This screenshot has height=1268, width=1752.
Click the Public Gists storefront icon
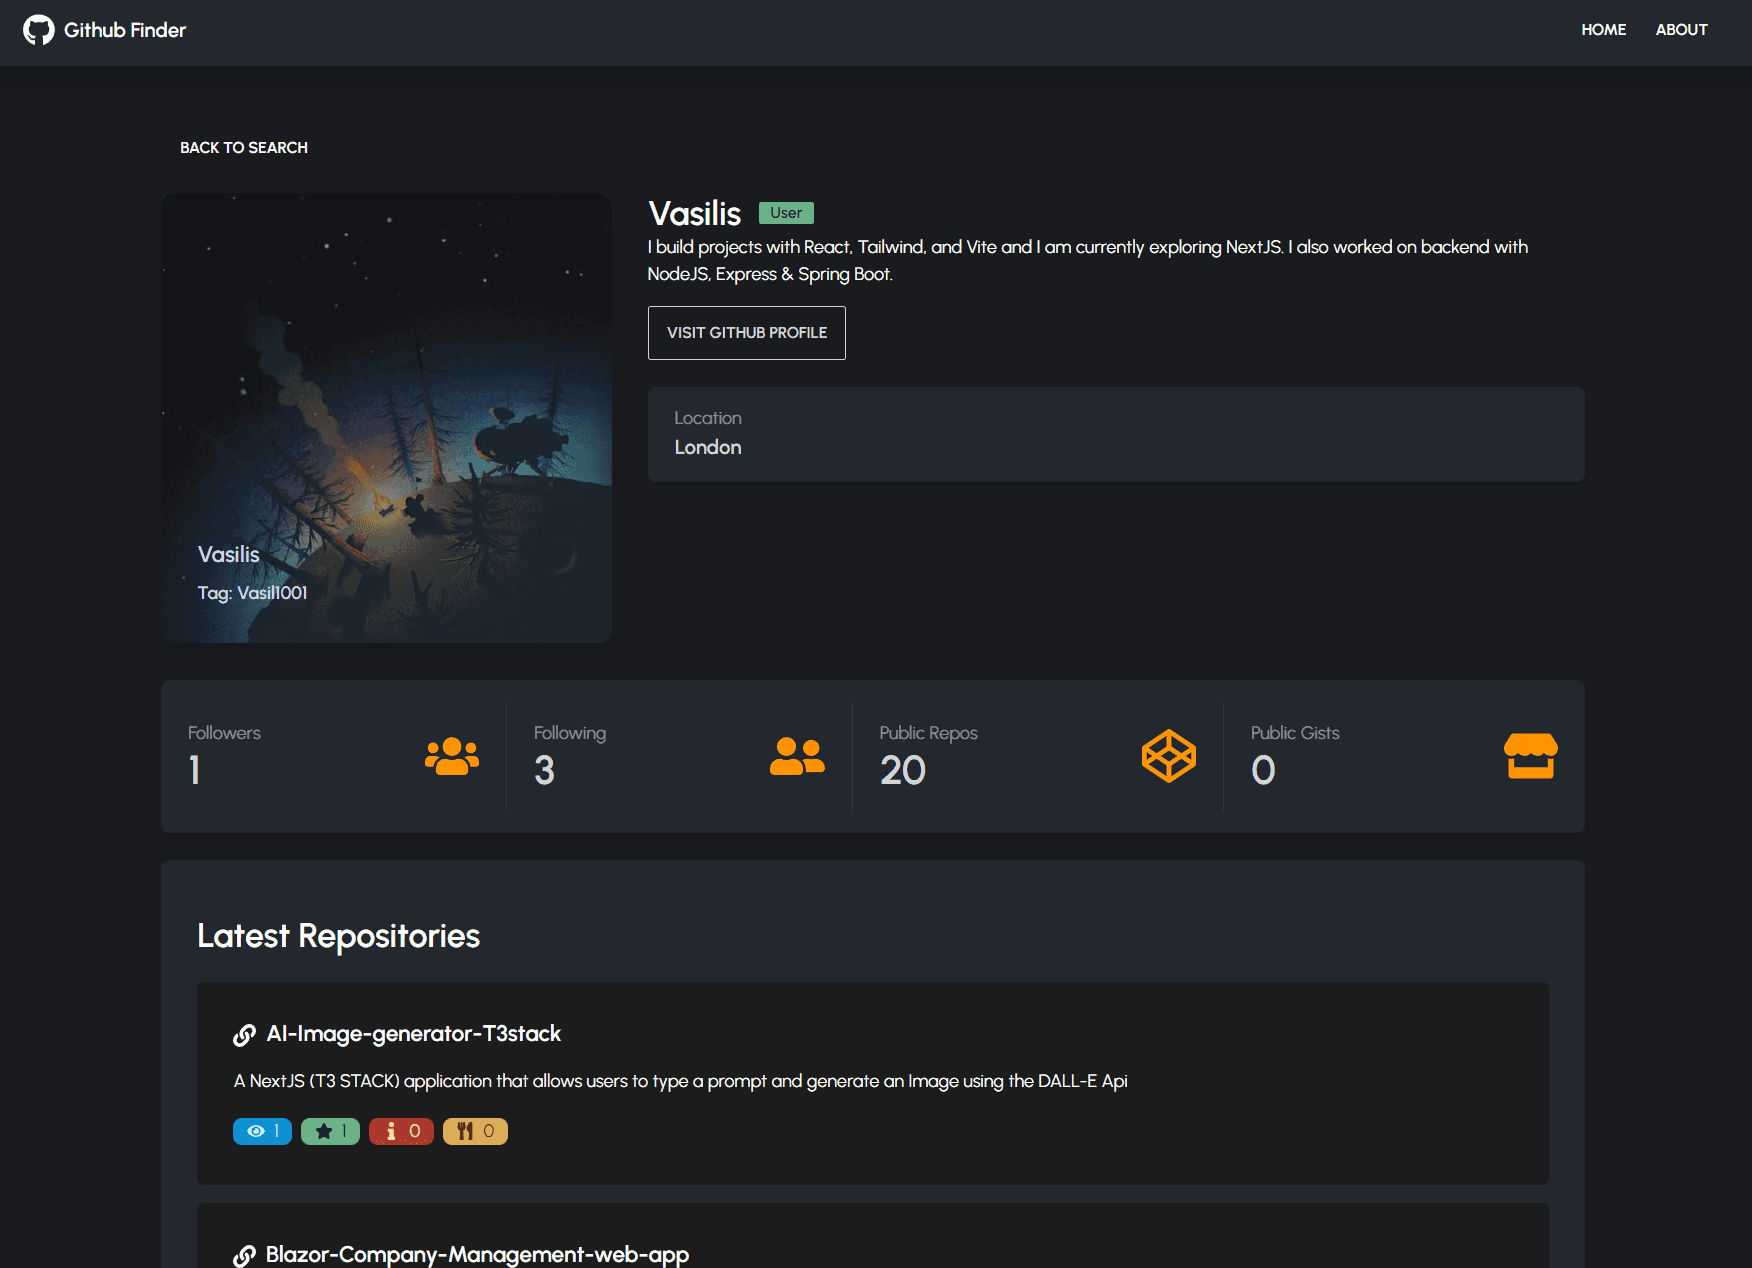pyautogui.click(x=1531, y=757)
